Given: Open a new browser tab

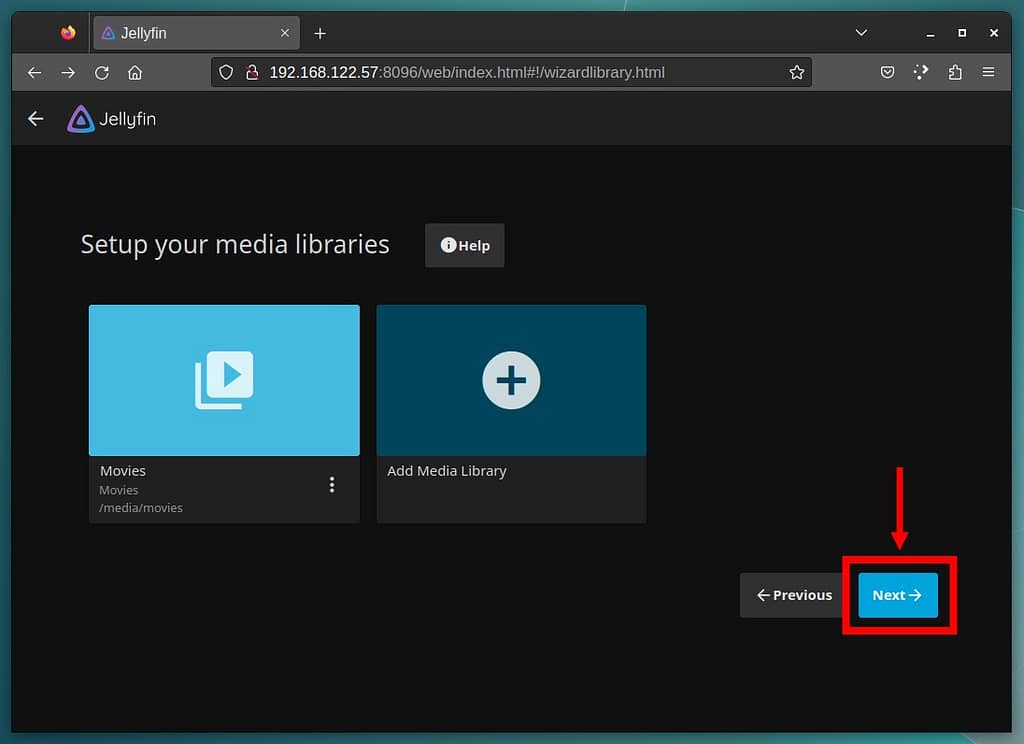Looking at the screenshot, I should pos(320,33).
